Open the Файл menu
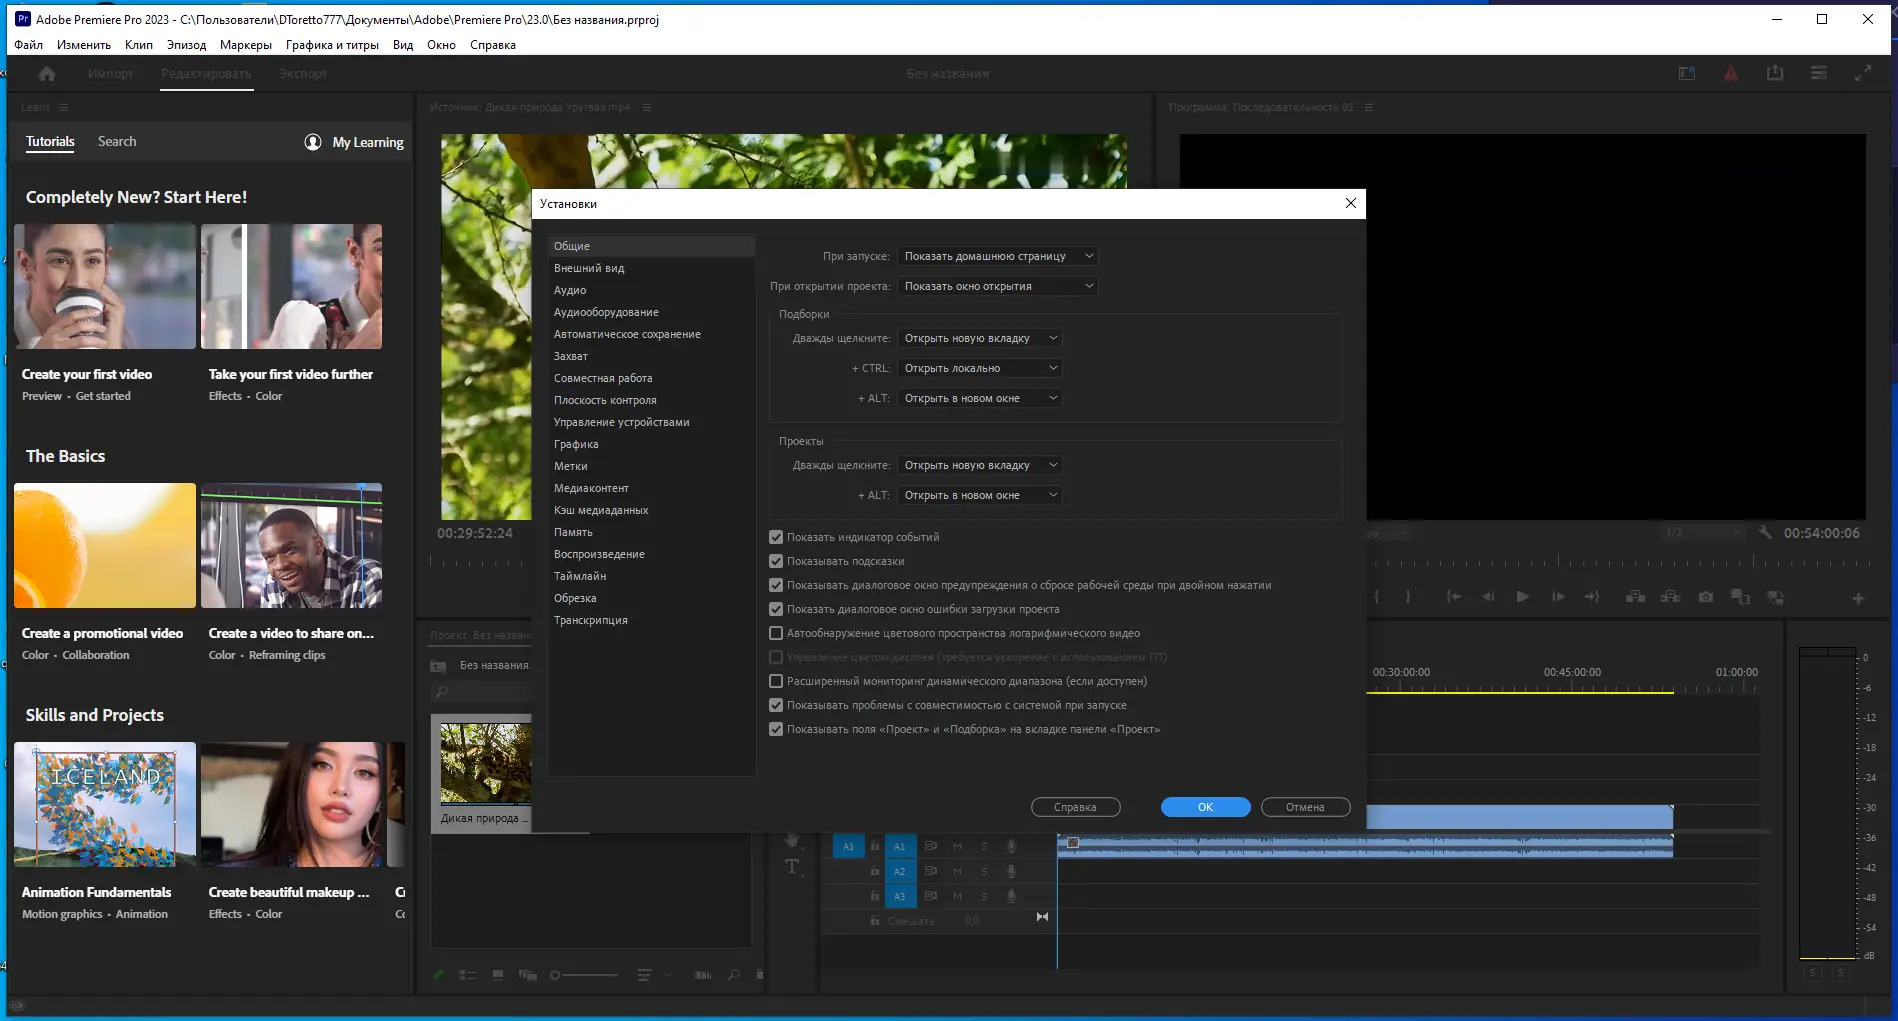The height and width of the screenshot is (1021, 1898). [29, 45]
